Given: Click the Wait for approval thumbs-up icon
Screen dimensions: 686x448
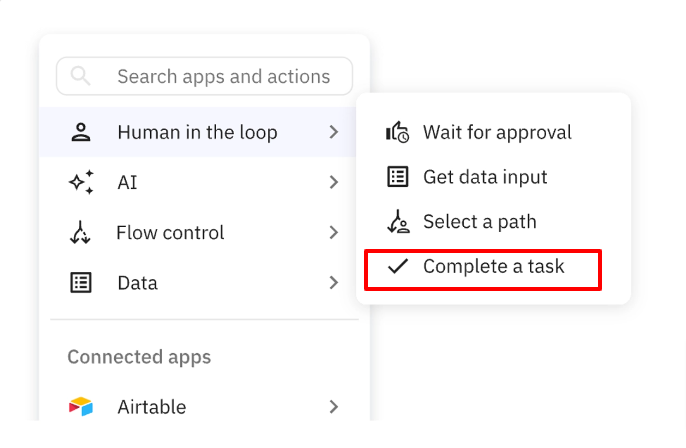Looking at the screenshot, I should tap(398, 132).
